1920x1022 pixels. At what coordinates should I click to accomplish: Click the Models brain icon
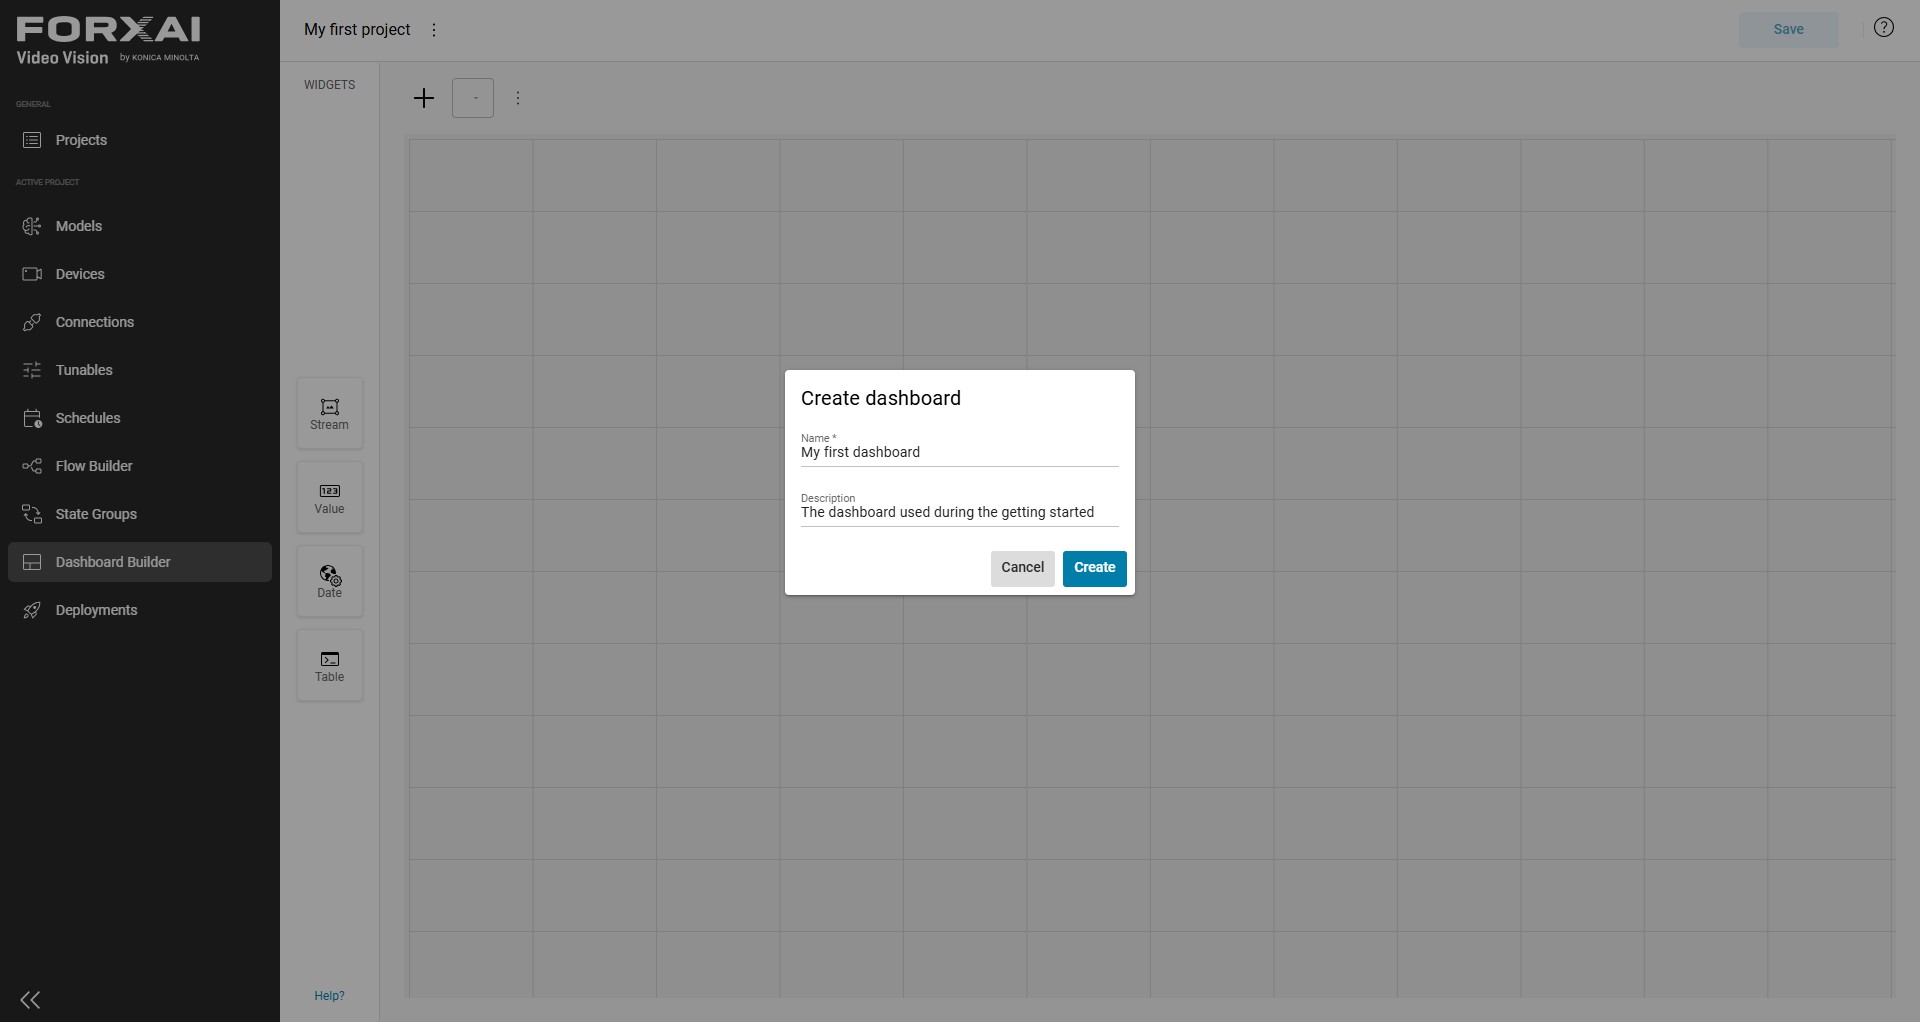click(x=32, y=226)
